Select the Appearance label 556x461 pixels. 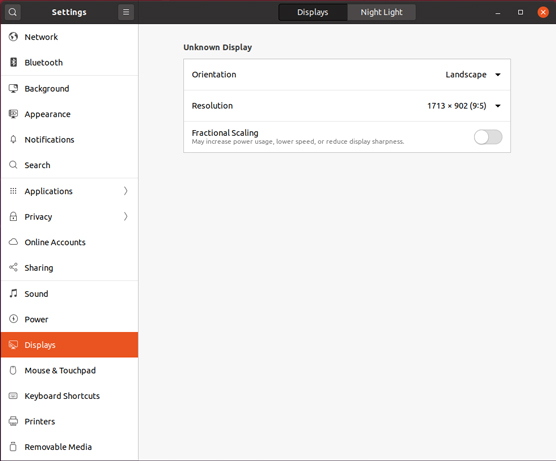click(48, 114)
